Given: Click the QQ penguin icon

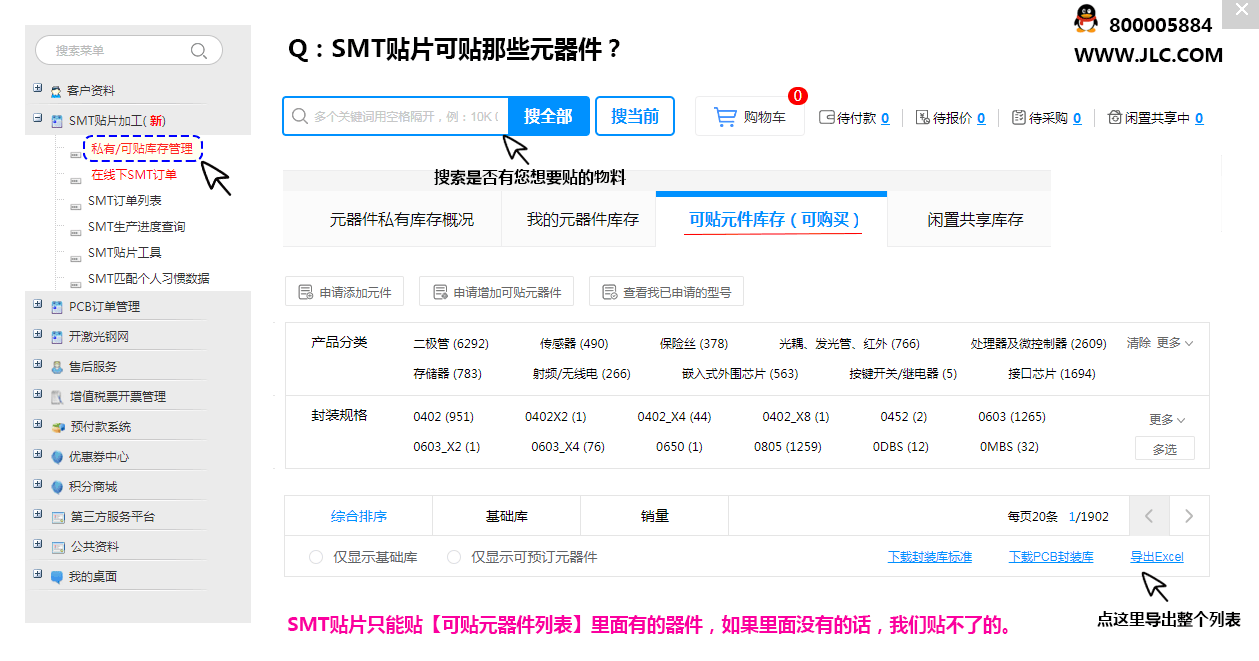Looking at the screenshot, I should (1085, 20).
